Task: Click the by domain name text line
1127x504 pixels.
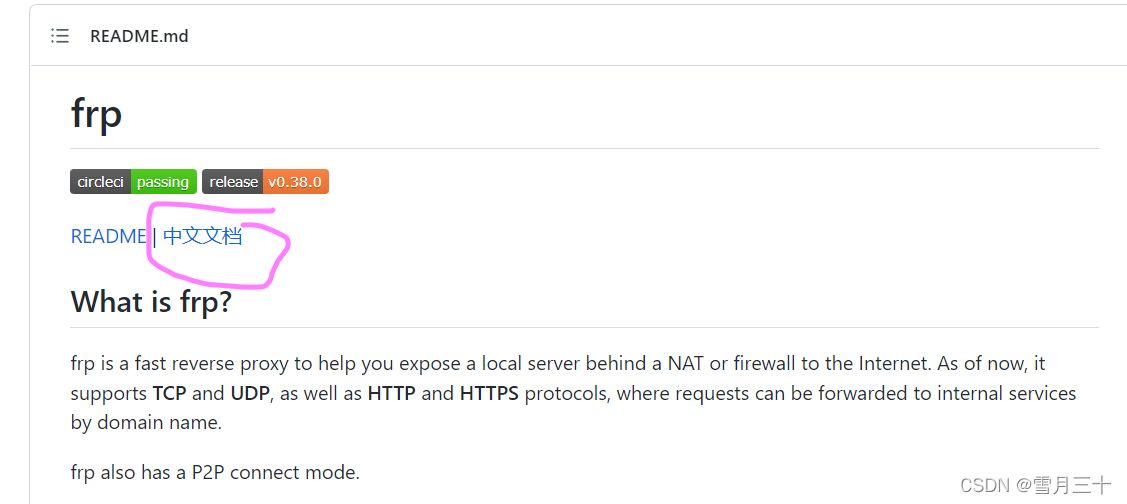Action: pyautogui.click(x=146, y=423)
